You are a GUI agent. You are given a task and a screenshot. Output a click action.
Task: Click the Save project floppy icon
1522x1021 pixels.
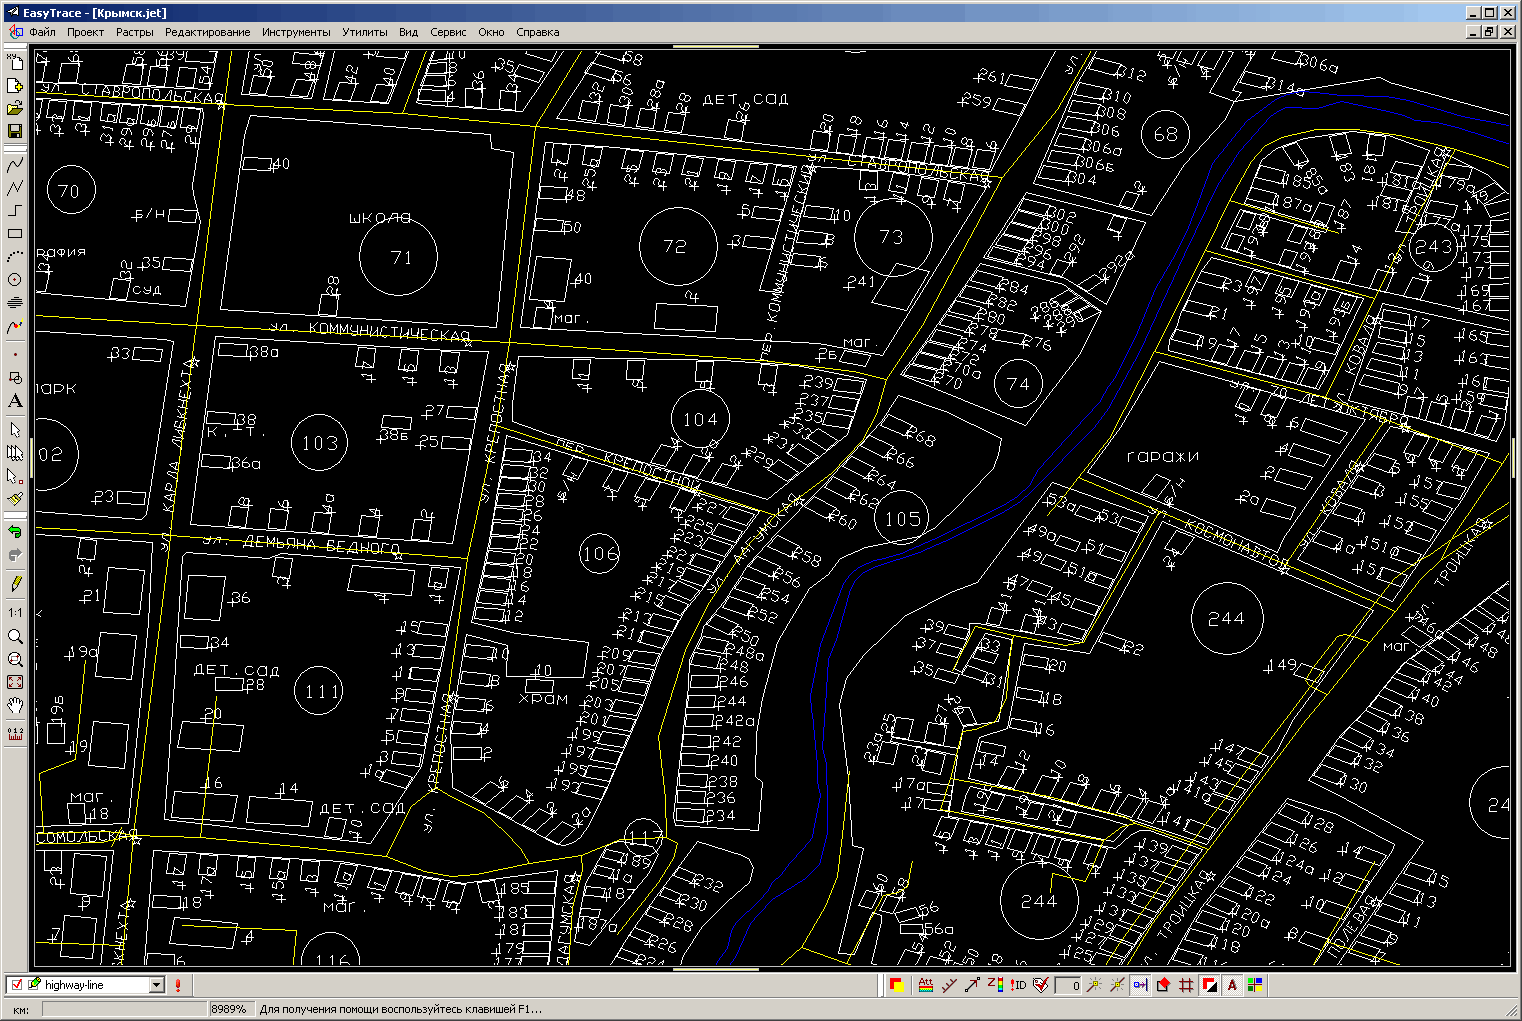15,131
